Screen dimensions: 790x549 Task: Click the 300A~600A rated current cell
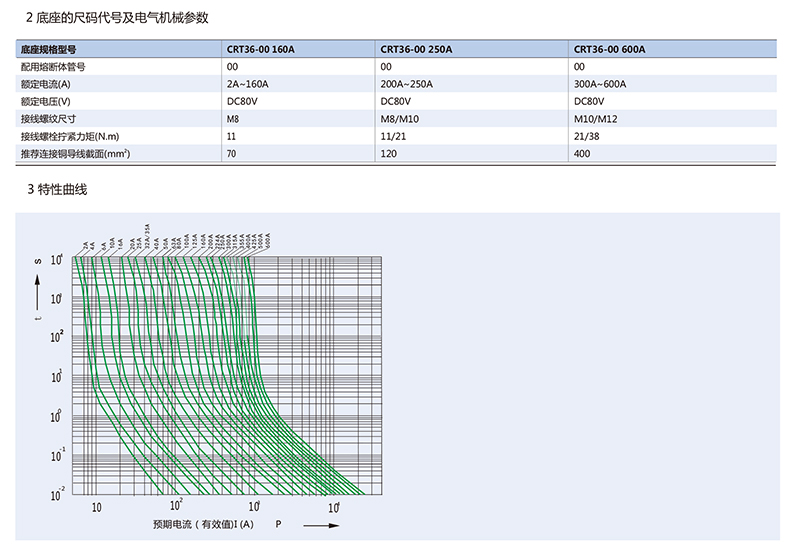coord(600,83)
